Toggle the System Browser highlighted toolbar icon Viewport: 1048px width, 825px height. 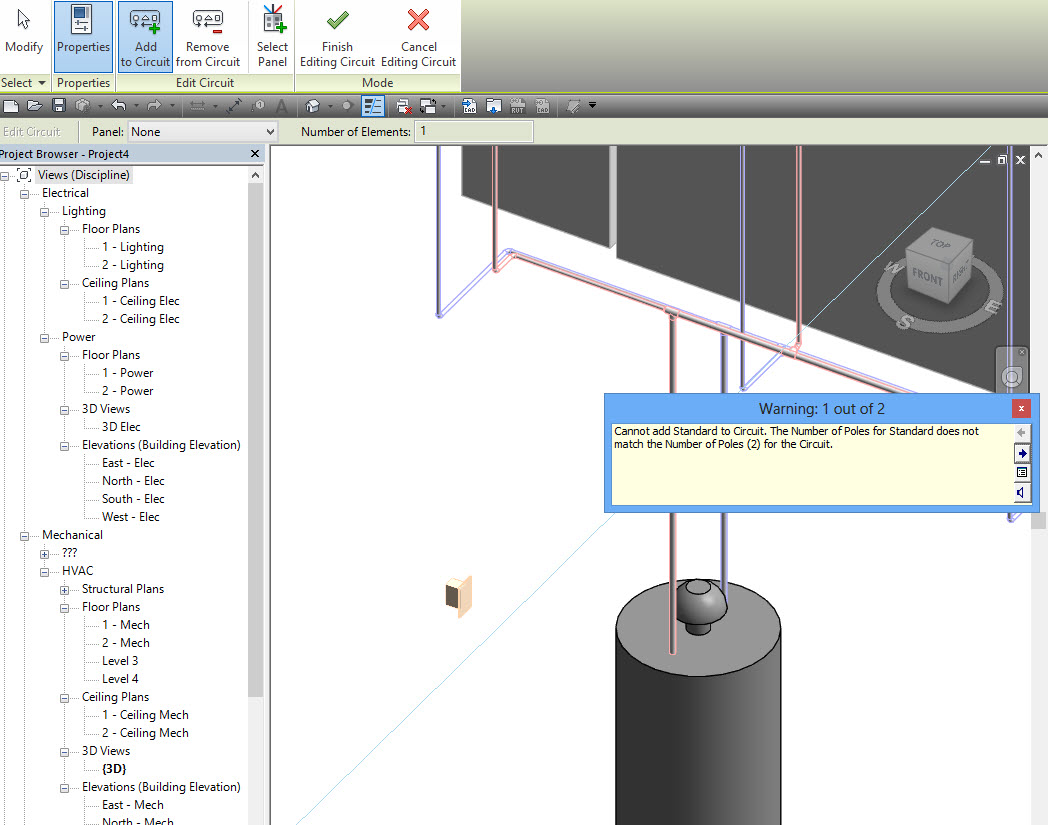pyautogui.click(x=373, y=105)
